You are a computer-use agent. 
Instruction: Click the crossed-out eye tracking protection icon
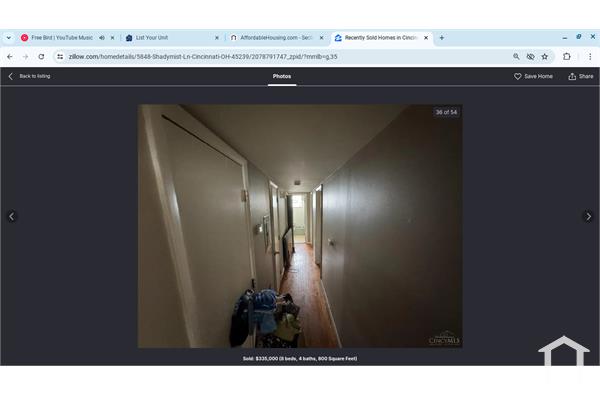point(530,57)
